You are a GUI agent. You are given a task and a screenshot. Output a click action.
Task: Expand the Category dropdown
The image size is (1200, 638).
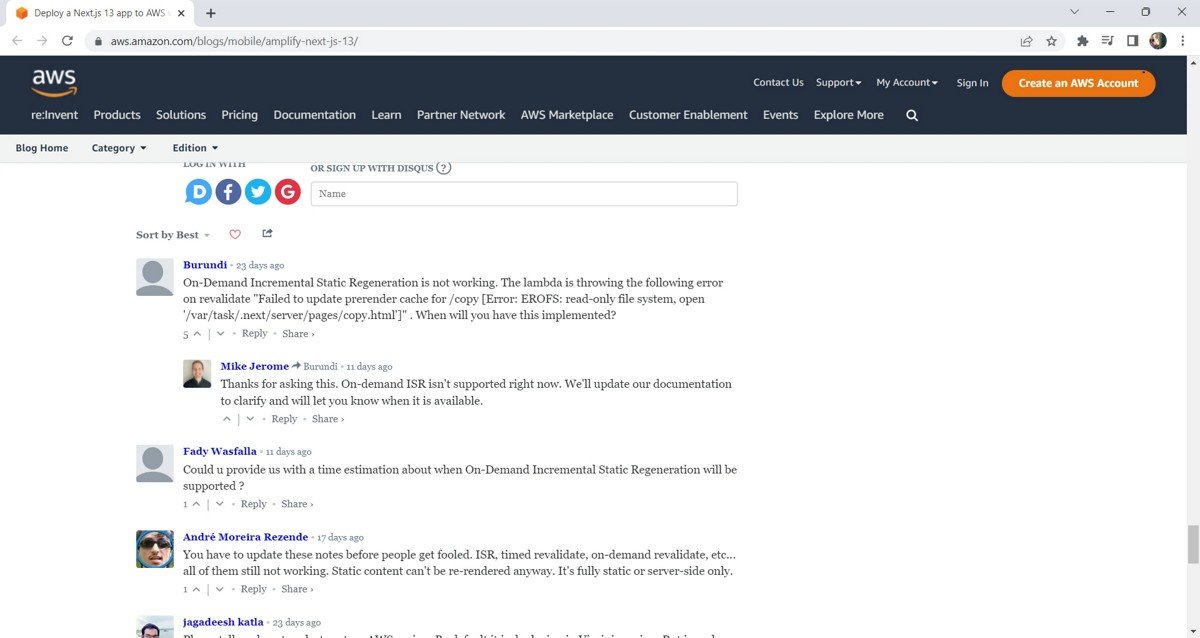click(119, 148)
